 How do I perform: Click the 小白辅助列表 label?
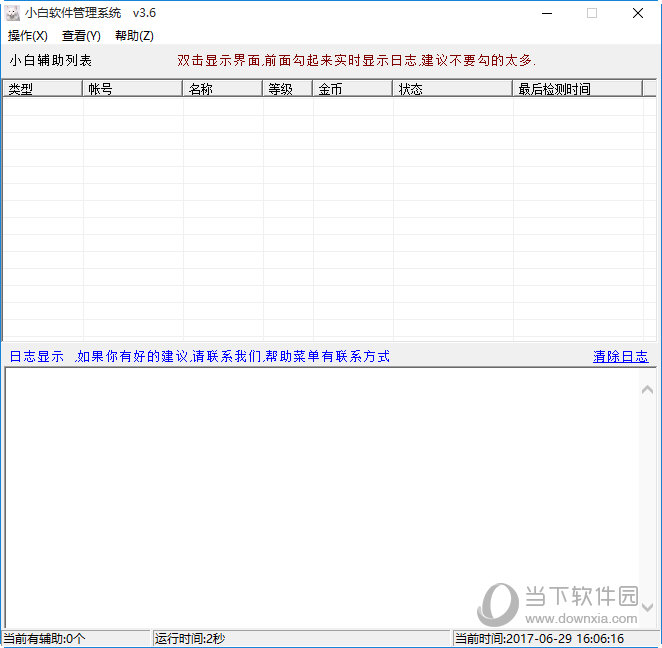[x=51, y=60]
